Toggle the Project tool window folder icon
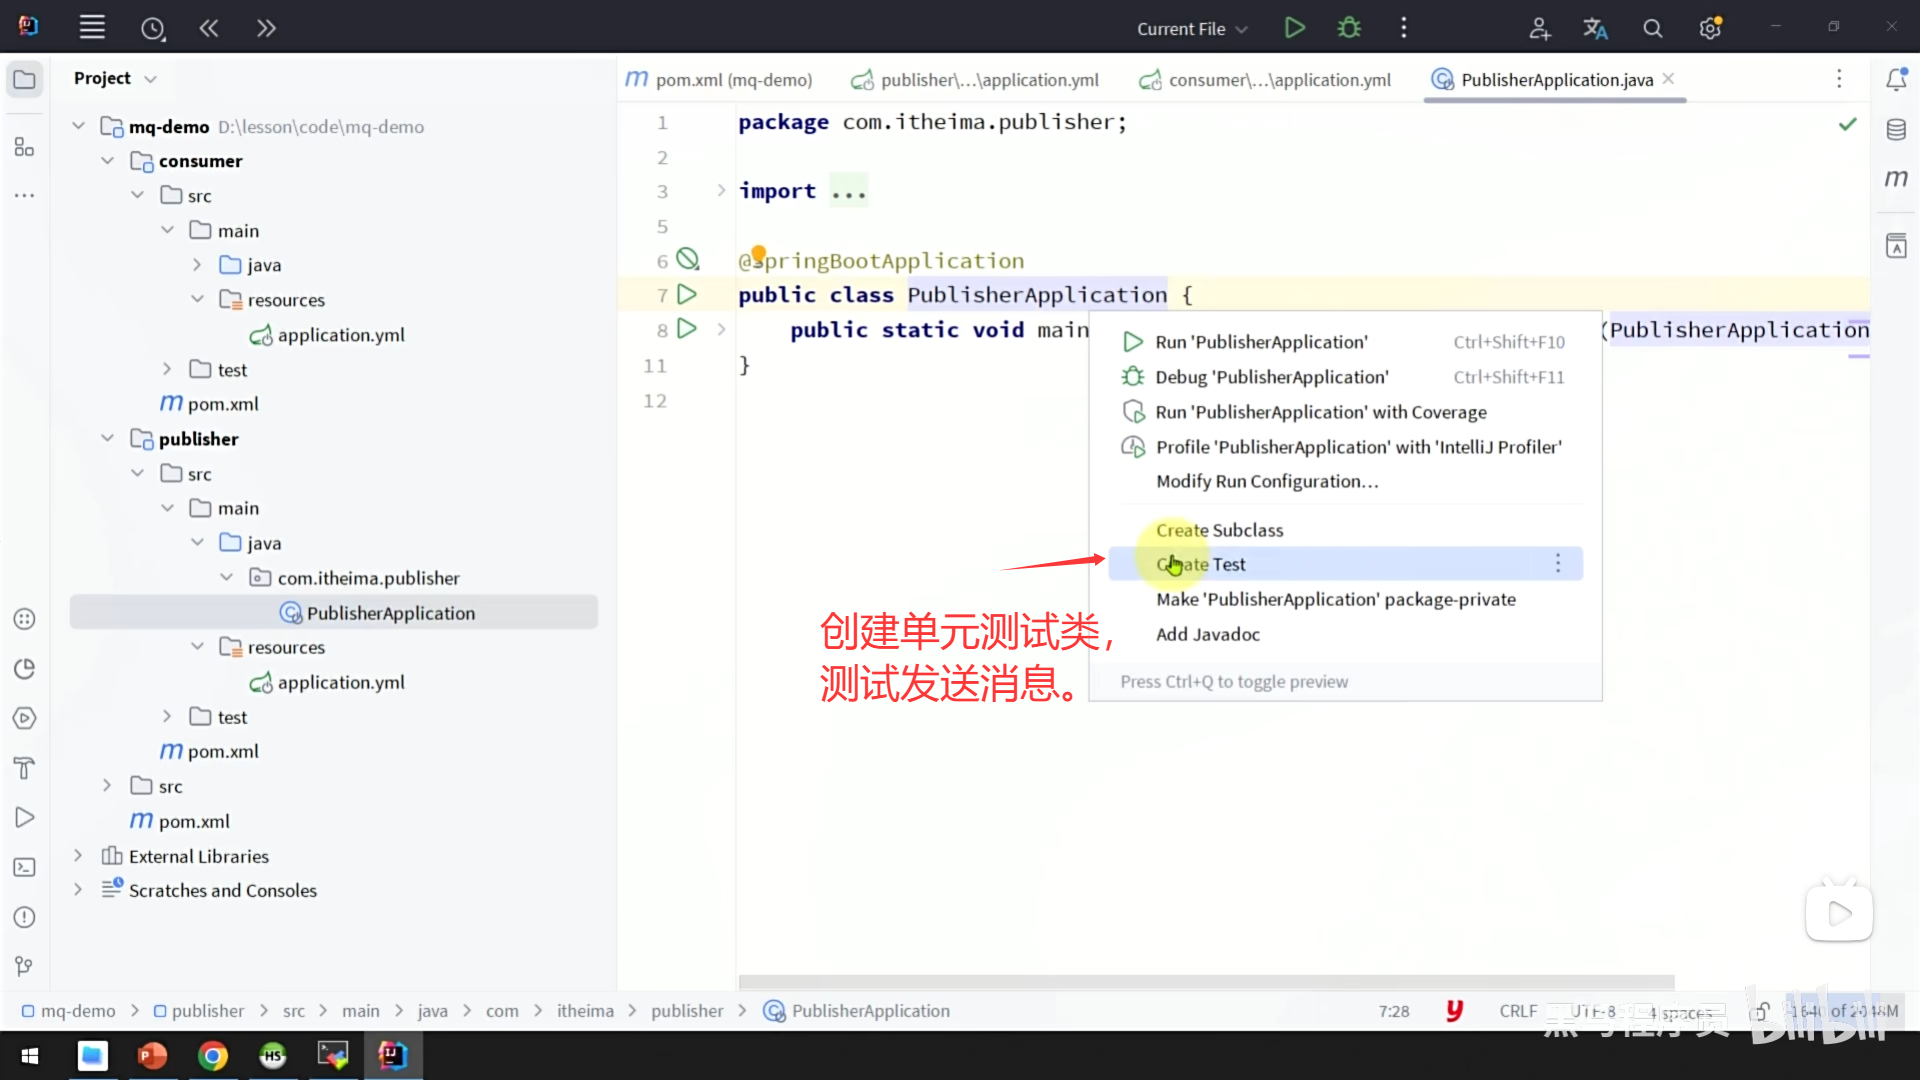The width and height of the screenshot is (1920, 1080). 25,79
